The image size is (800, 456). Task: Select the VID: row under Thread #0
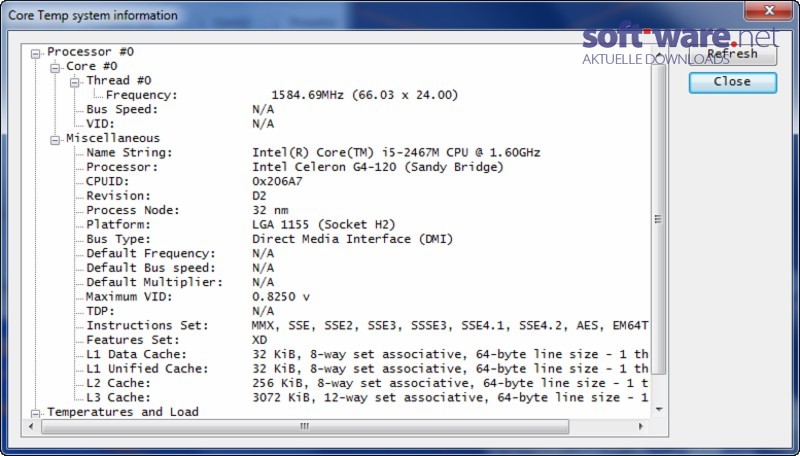(x=180, y=123)
